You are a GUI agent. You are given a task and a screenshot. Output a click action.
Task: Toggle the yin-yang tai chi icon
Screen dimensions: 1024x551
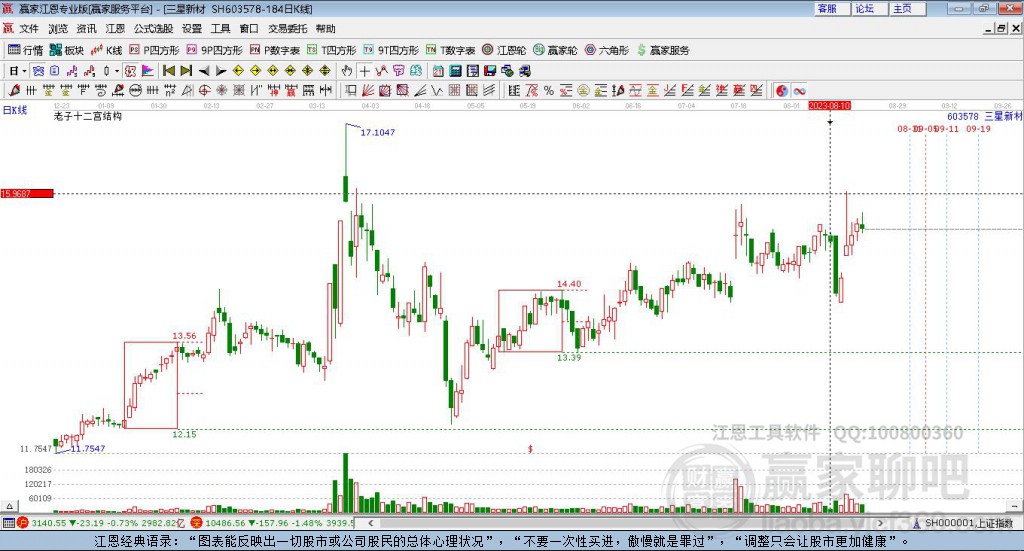pyautogui.click(x=782, y=91)
